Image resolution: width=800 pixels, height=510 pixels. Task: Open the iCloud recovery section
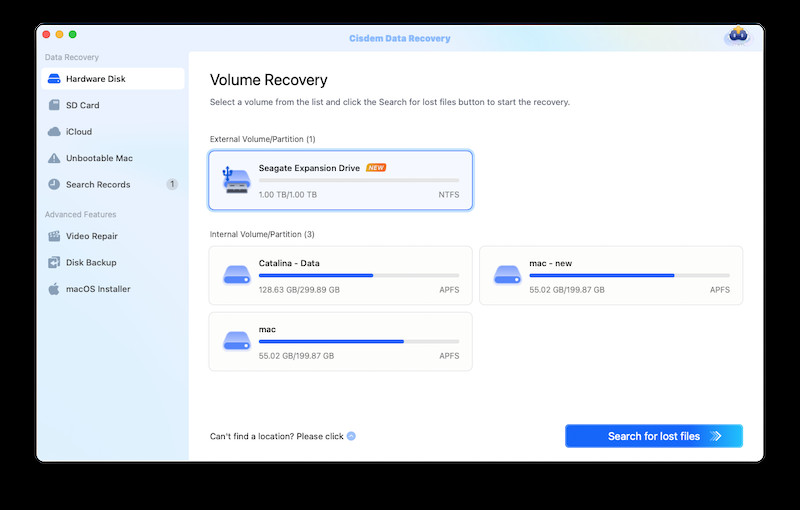coord(113,132)
